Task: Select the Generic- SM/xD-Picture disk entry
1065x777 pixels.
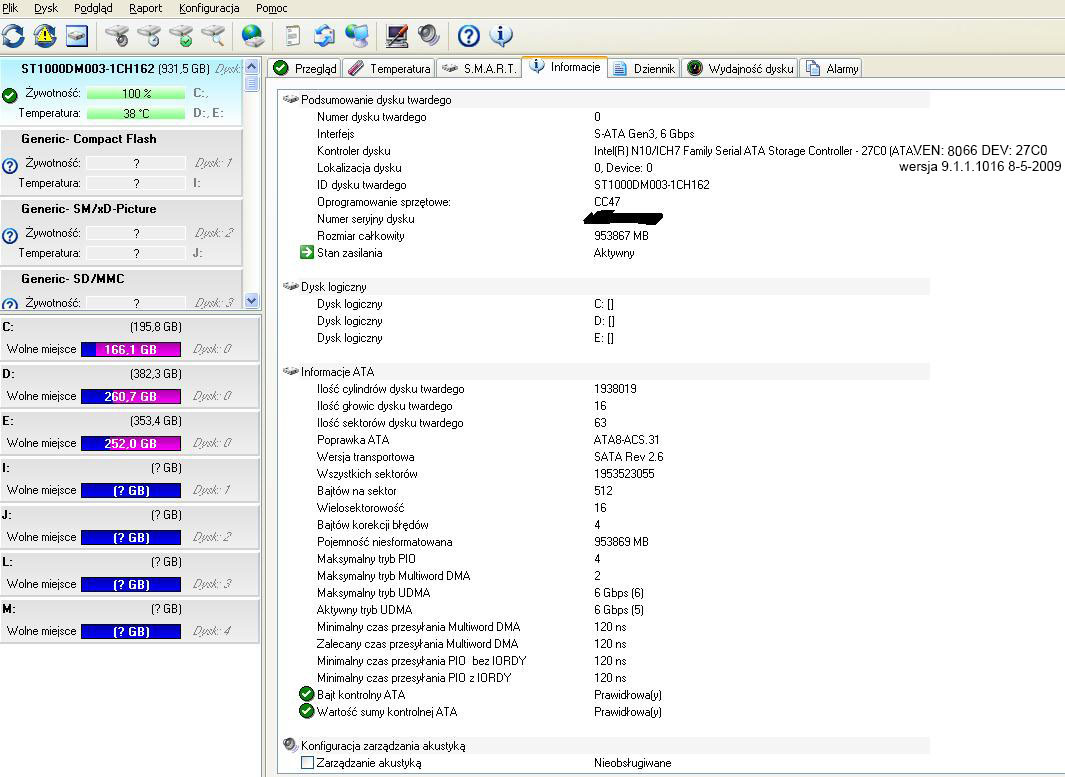Action: 121,232
